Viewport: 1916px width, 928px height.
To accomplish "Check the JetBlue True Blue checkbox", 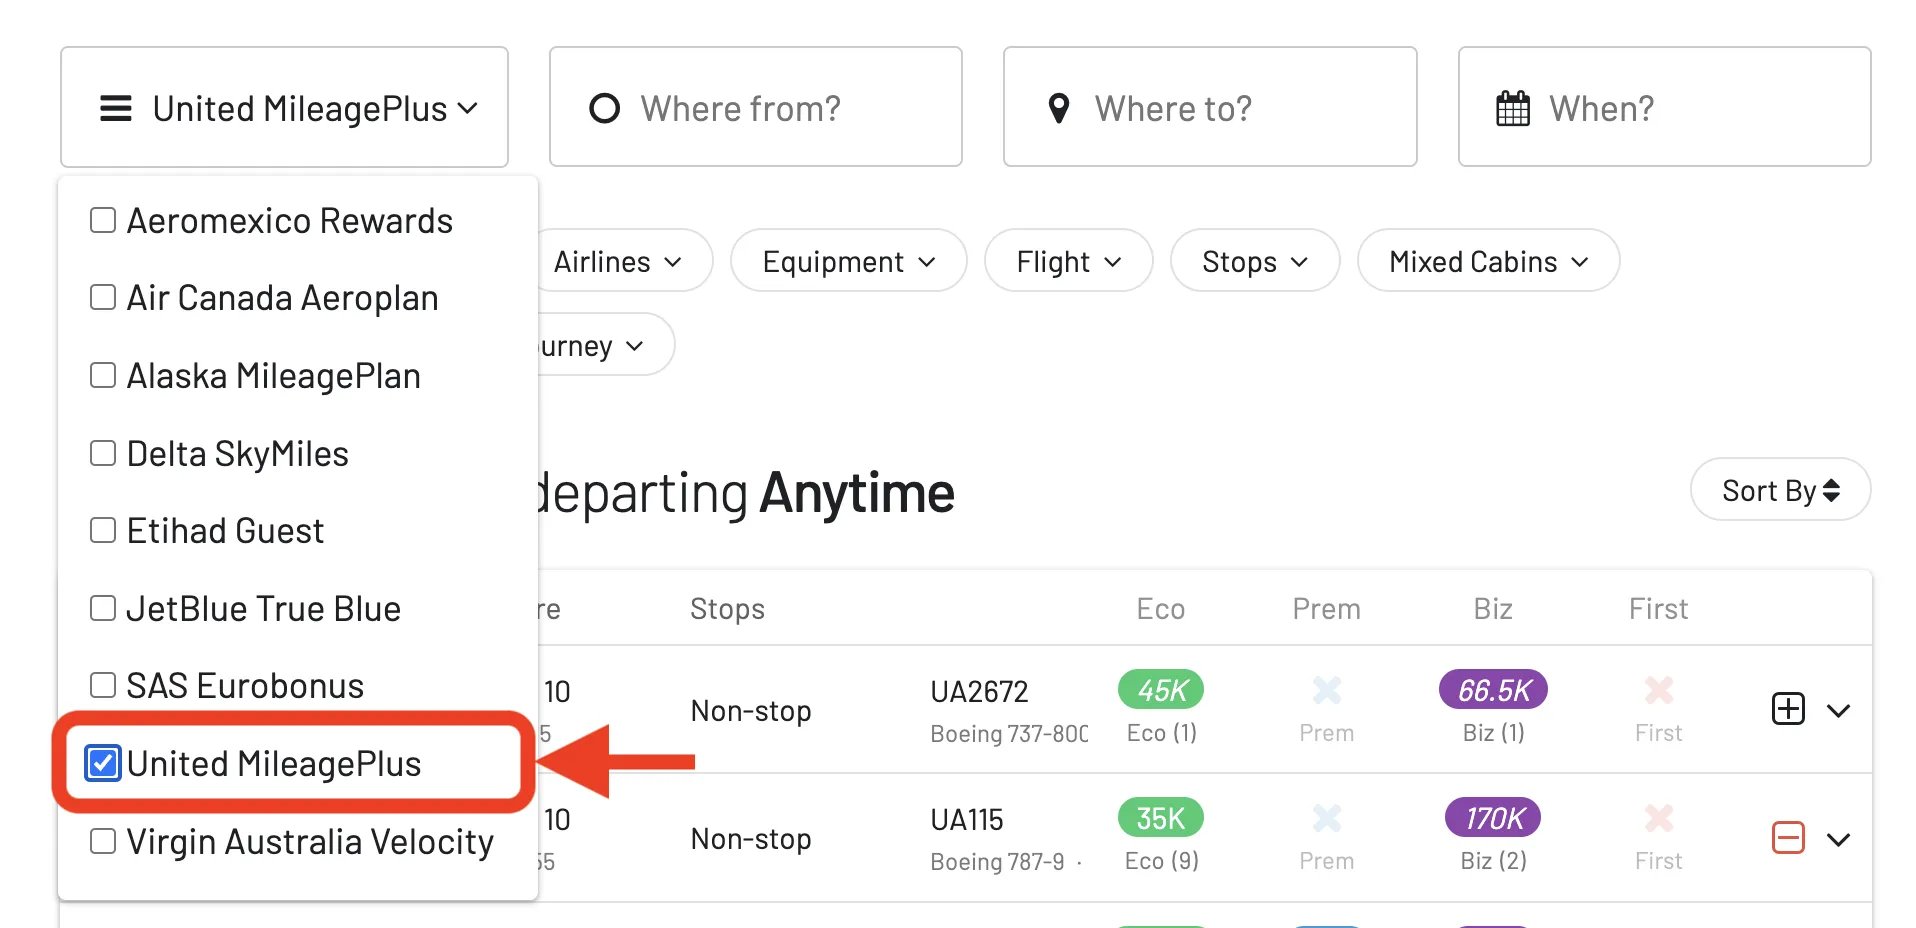I will [103, 608].
